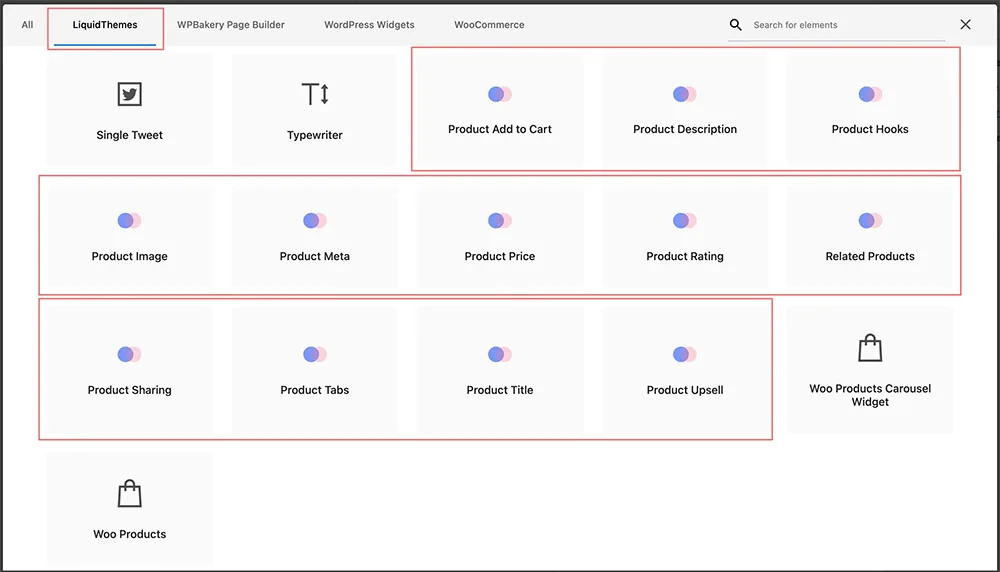This screenshot has width=1000, height=572.
Task: Click the Related Products element icon
Action: 870,221
